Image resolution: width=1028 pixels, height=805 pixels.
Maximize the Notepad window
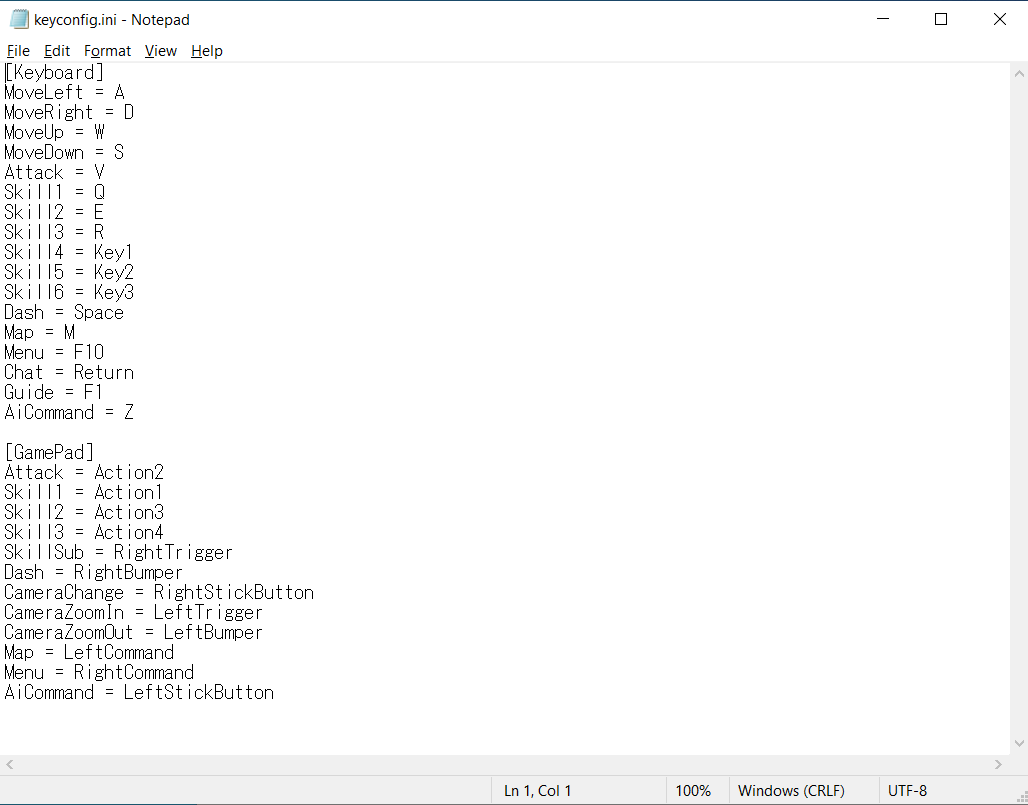(x=941, y=20)
